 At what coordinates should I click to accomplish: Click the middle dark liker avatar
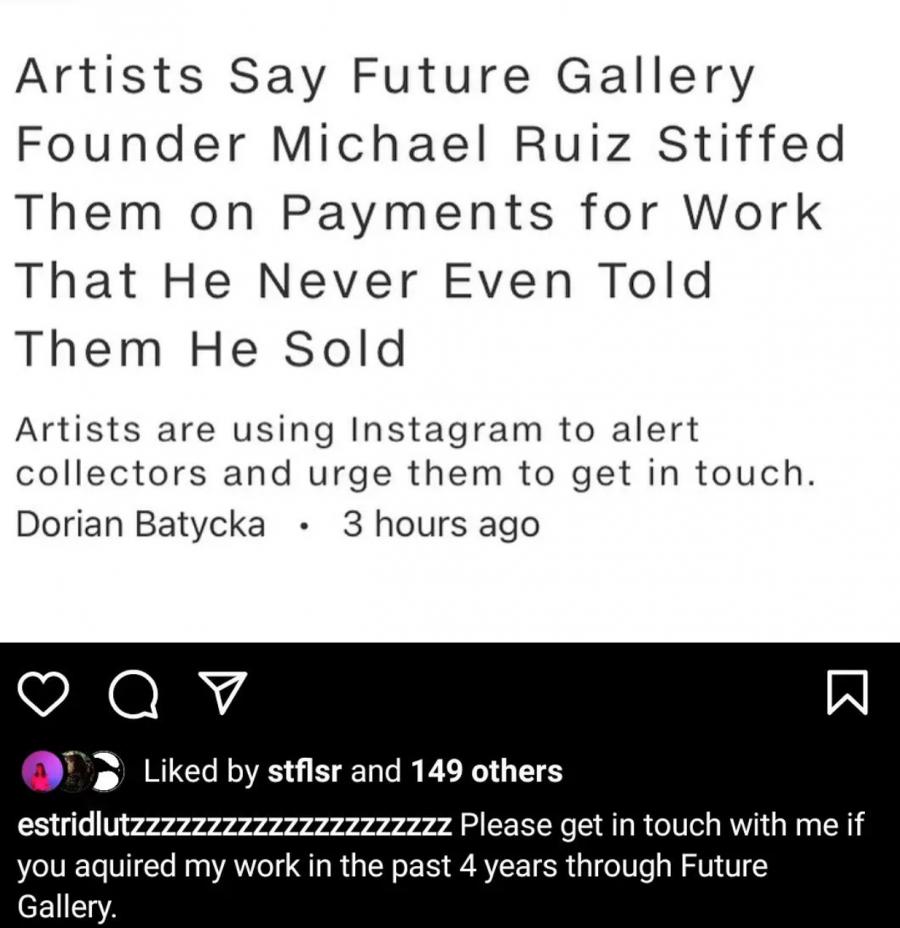pyautogui.click(x=77, y=773)
